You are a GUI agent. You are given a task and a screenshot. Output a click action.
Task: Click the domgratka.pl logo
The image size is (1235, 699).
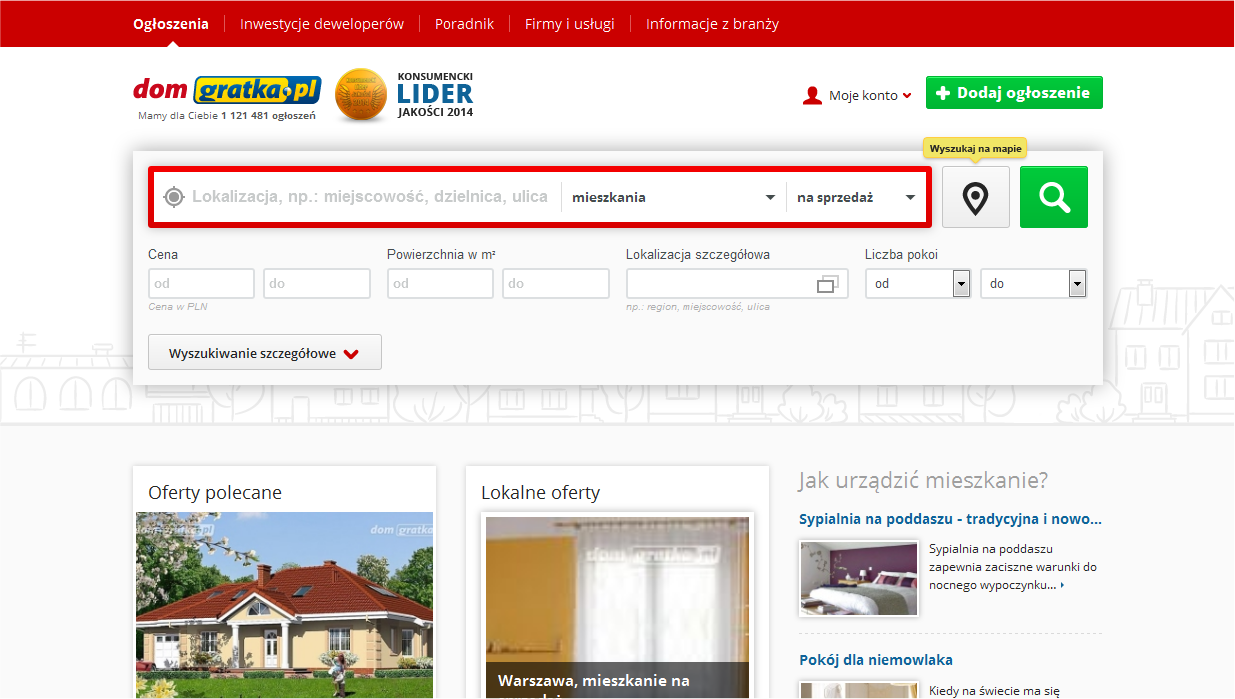[226, 90]
